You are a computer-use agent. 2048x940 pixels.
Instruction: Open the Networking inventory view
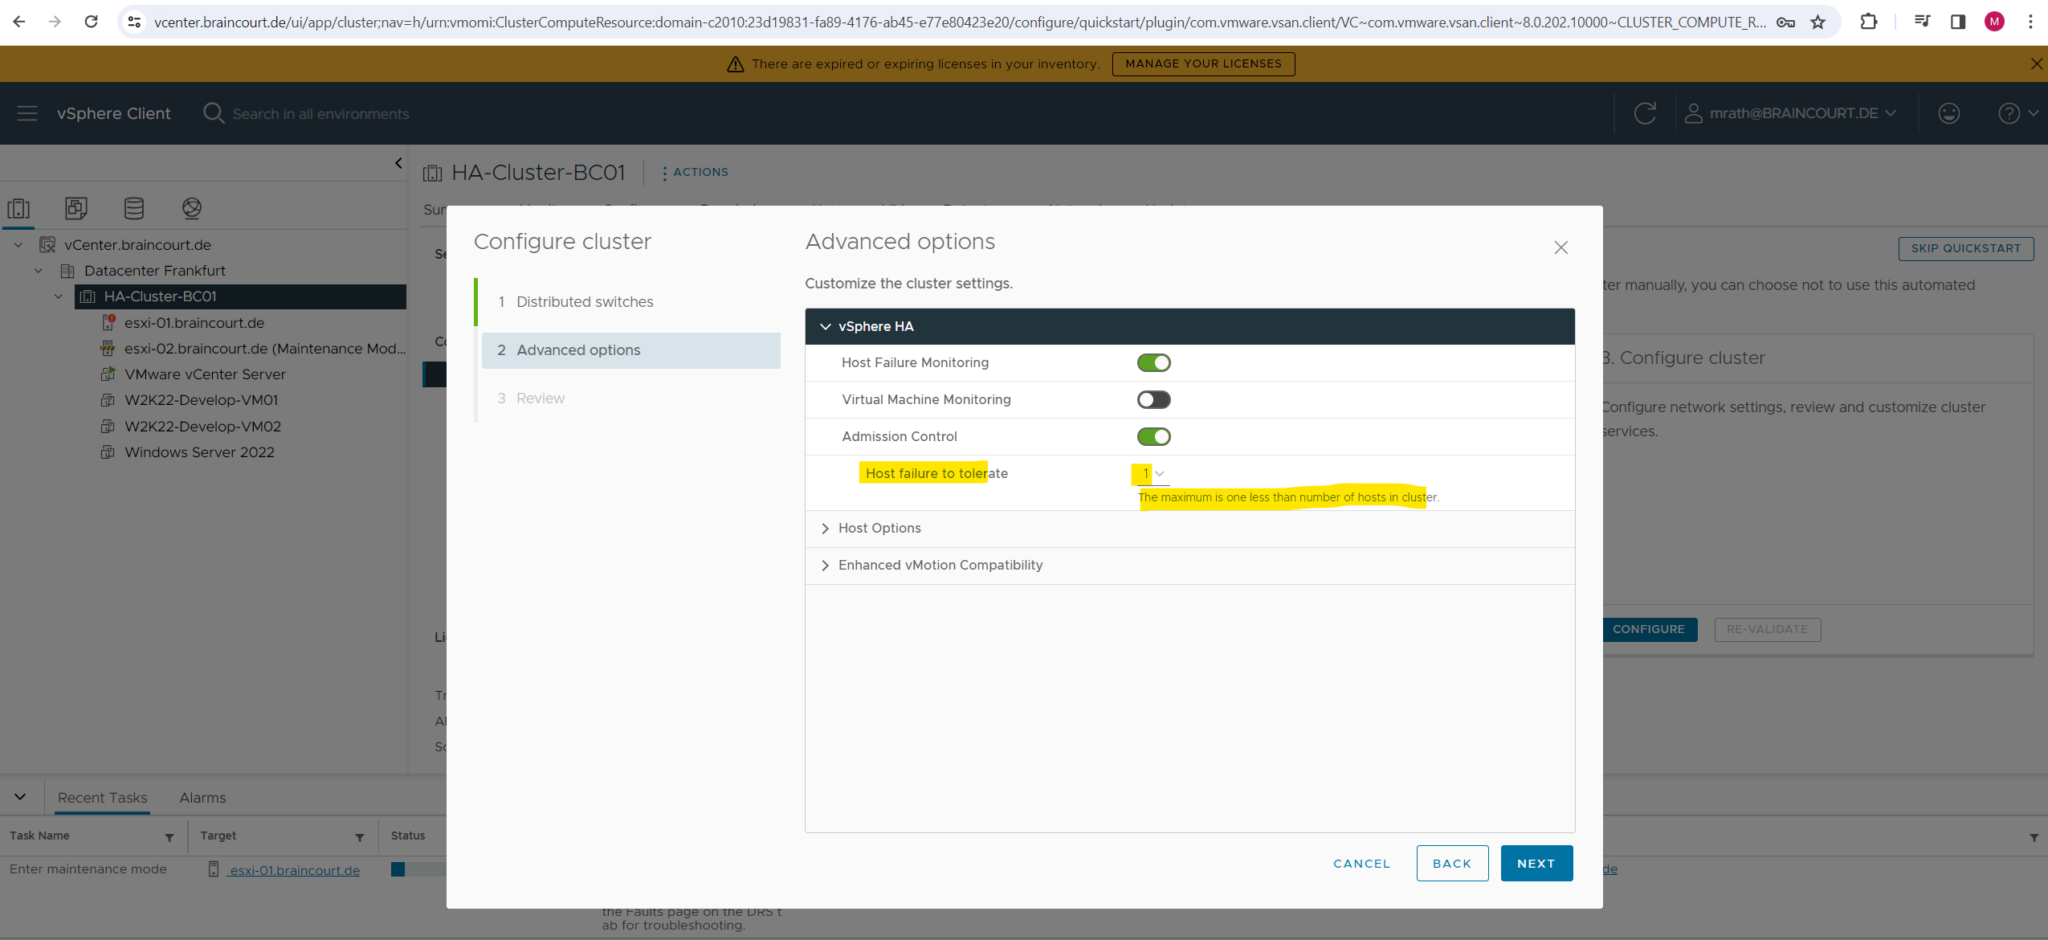pos(191,208)
